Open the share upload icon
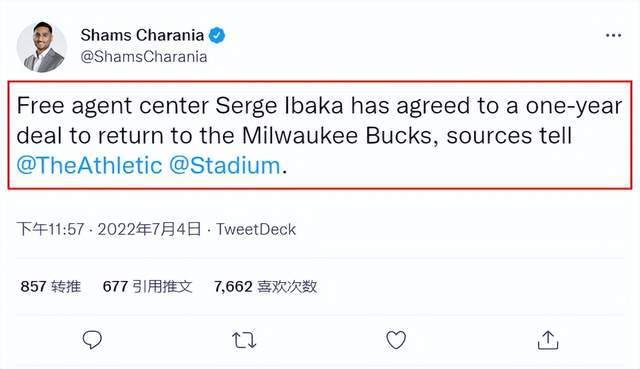640x369 pixels. 548,340
